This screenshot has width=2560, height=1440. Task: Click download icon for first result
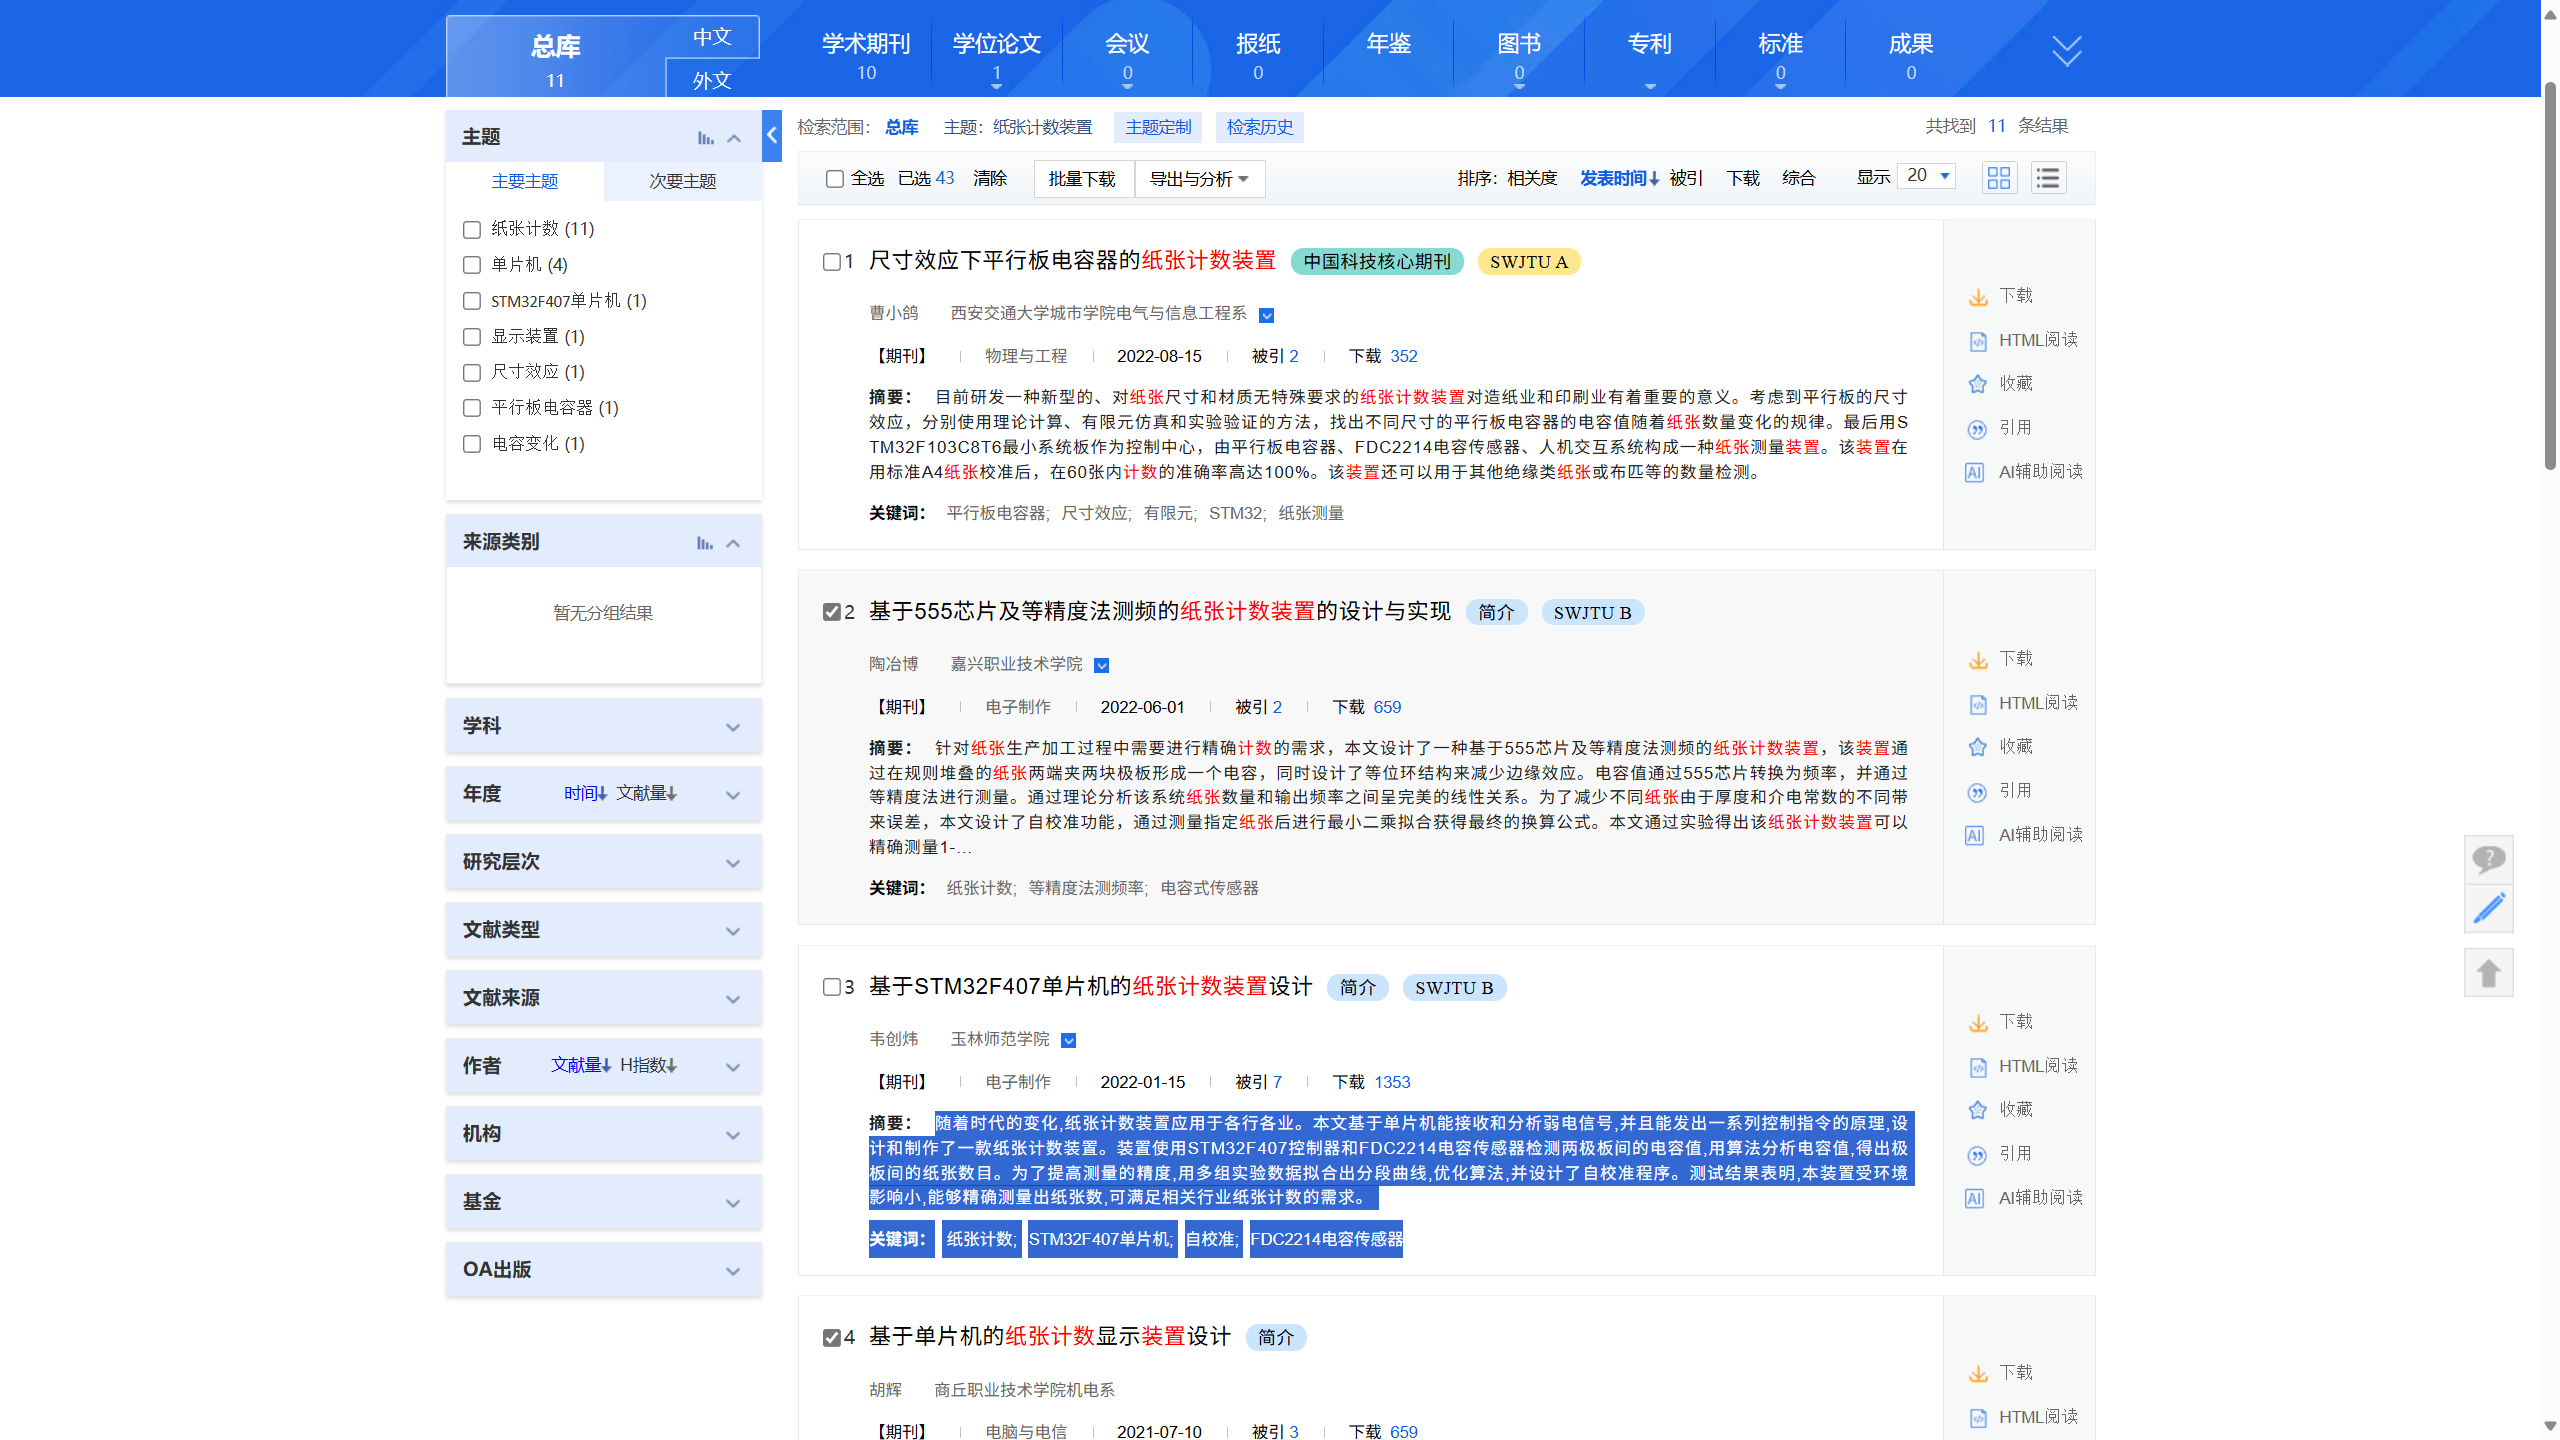tap(1978, 297)
